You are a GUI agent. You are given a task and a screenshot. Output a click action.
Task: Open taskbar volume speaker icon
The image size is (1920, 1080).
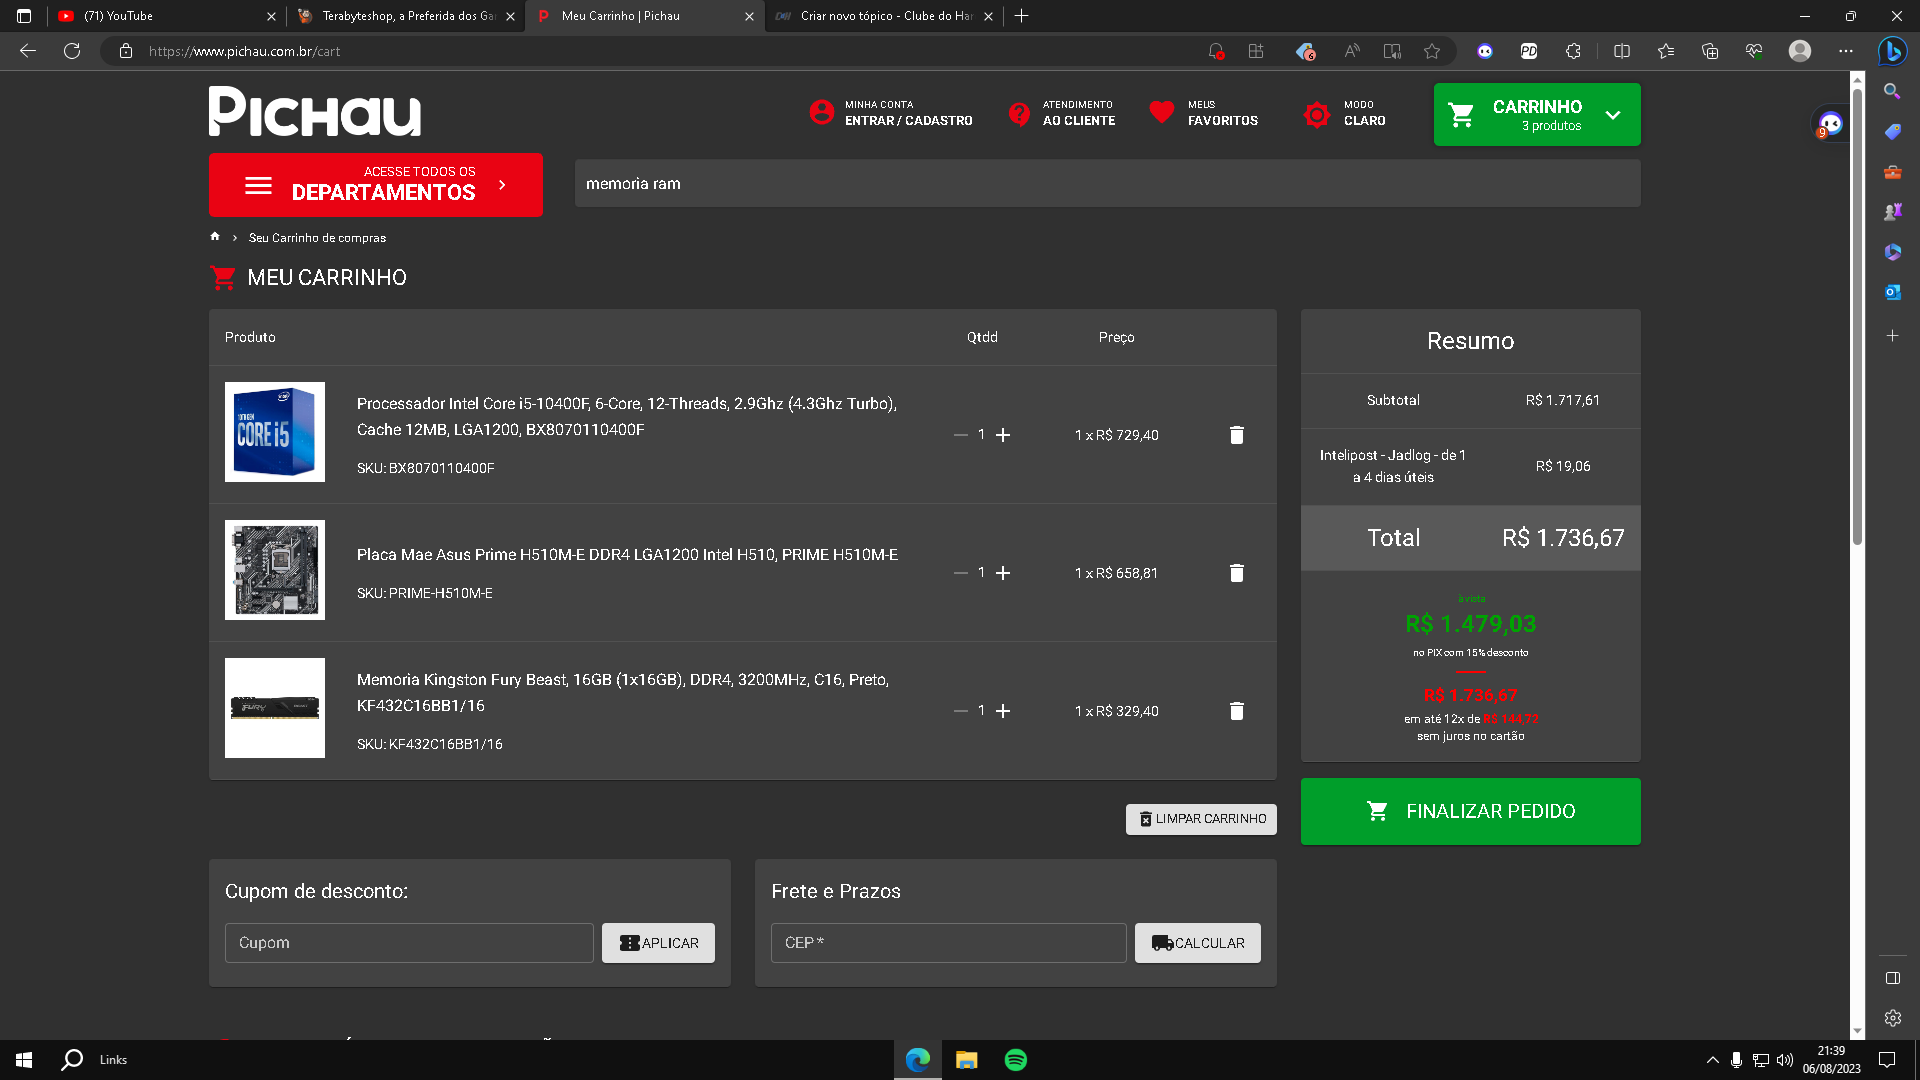click(x=1785, y=1060)
